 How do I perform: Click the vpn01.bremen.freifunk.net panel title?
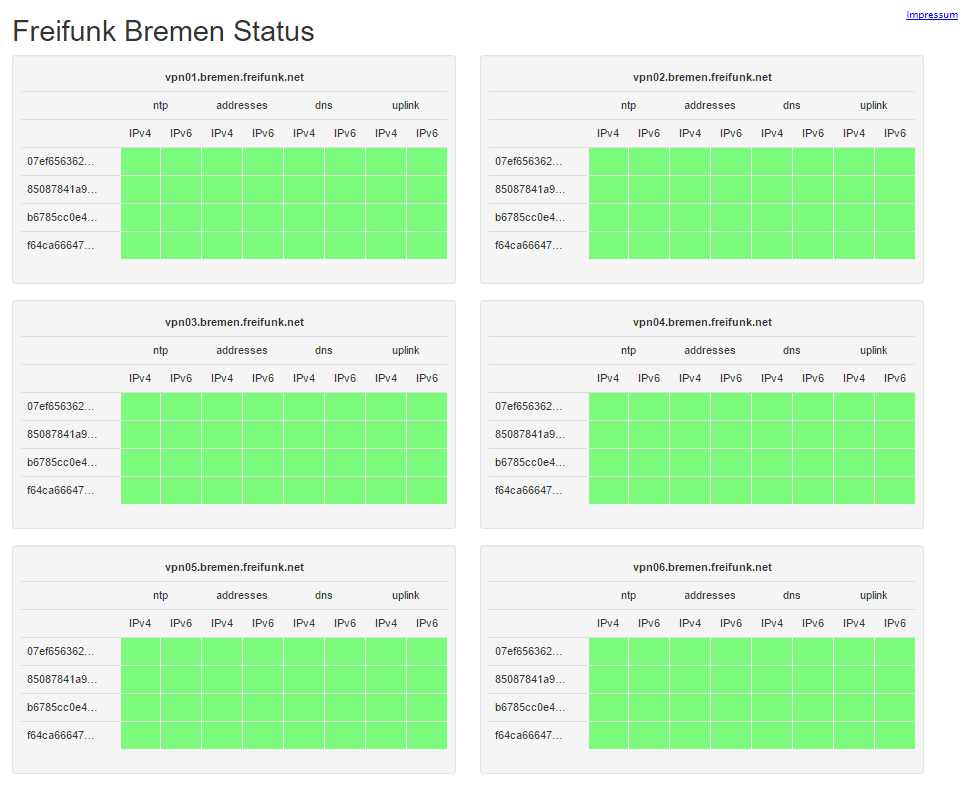[234, 77]
